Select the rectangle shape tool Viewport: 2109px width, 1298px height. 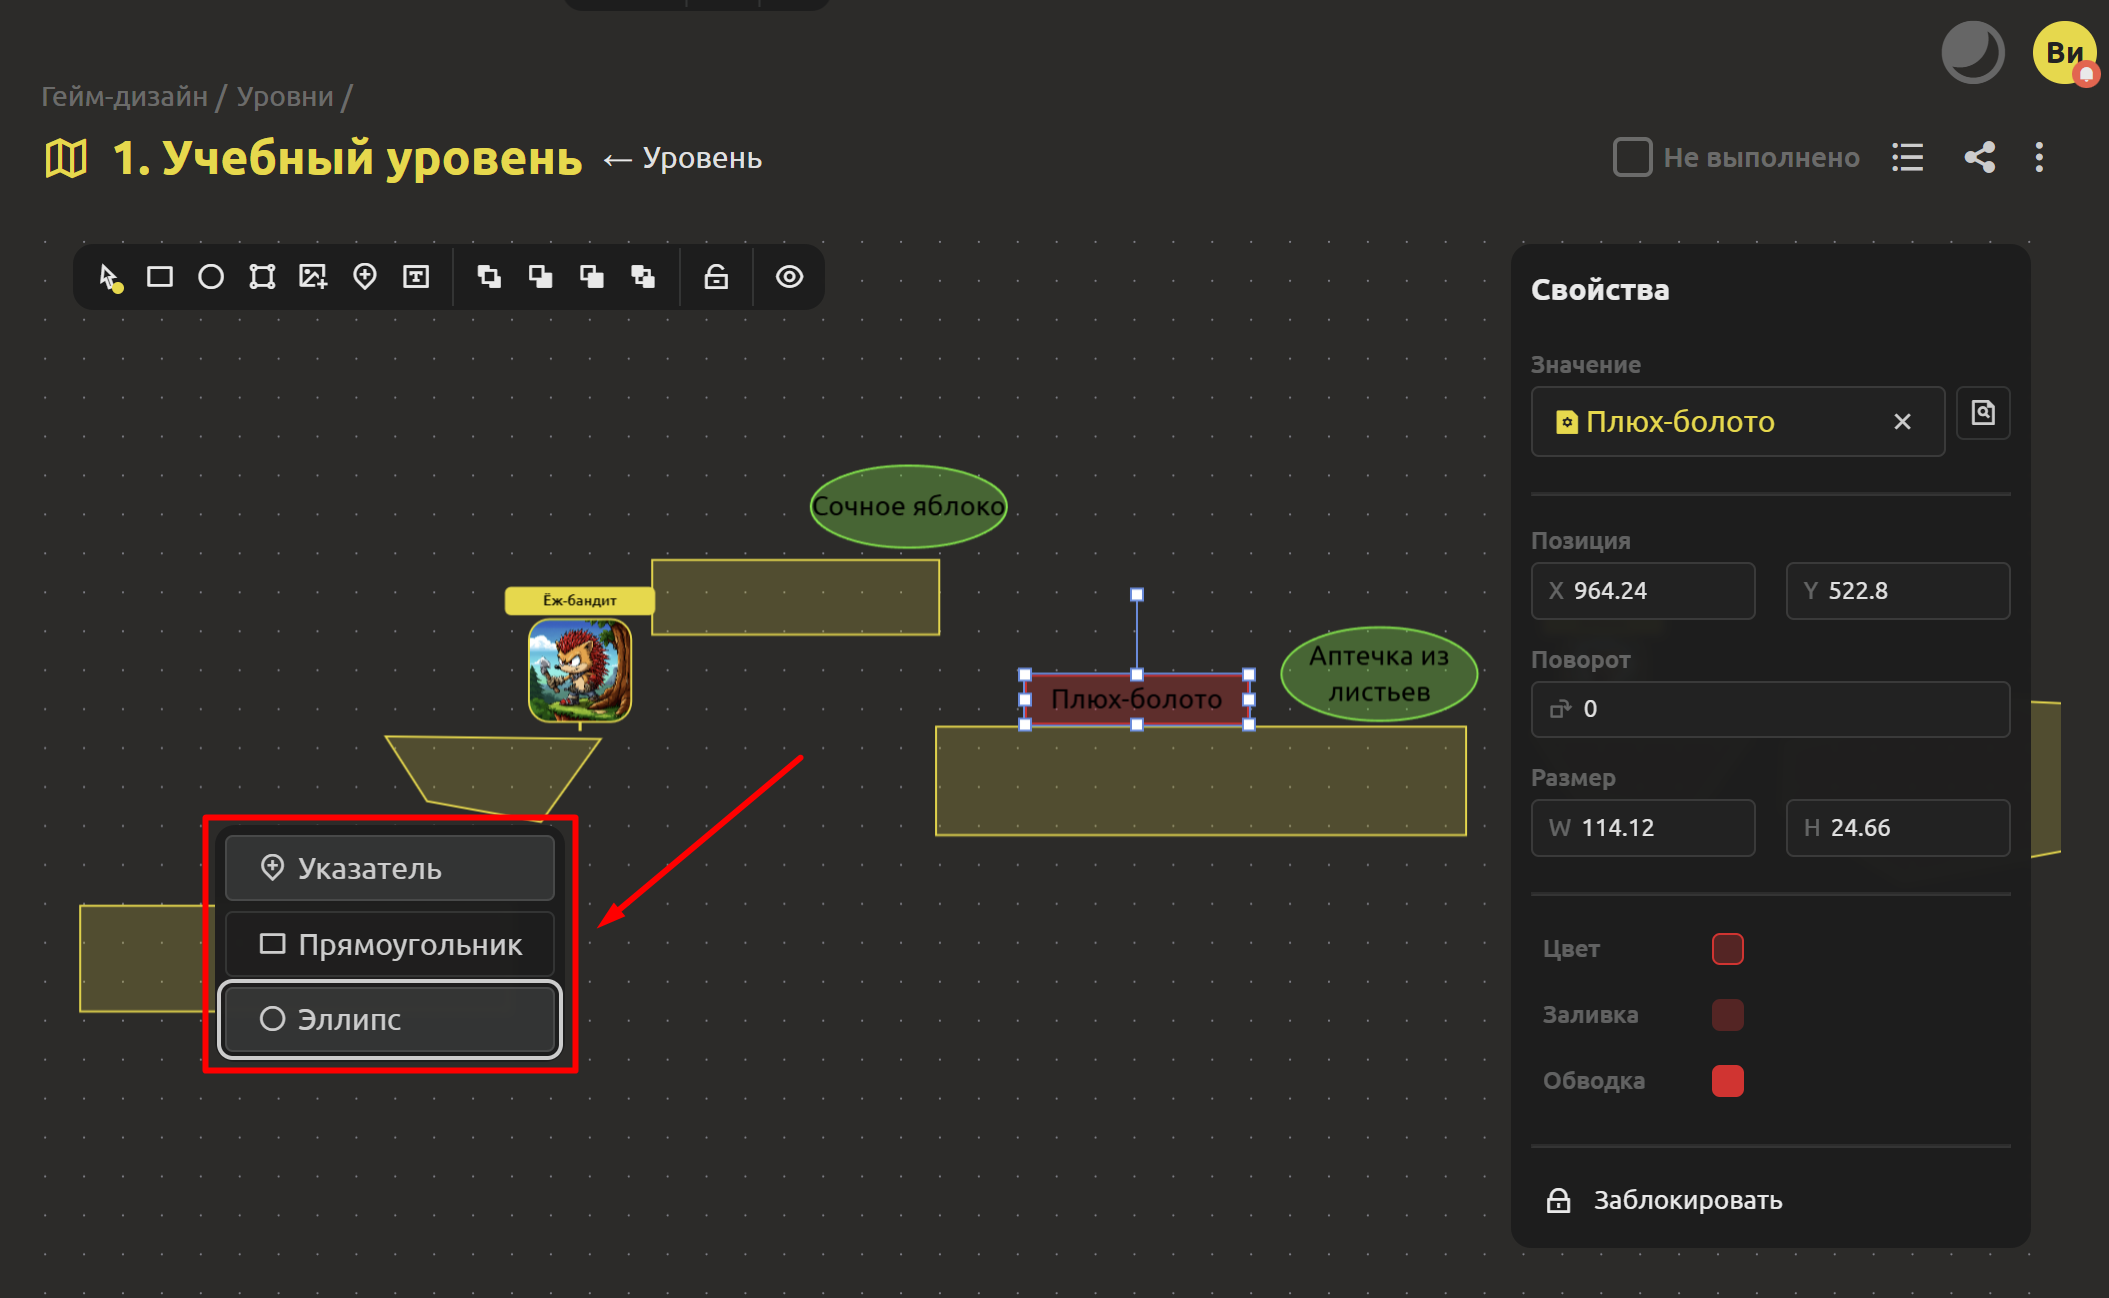click(x=160, y=277)
